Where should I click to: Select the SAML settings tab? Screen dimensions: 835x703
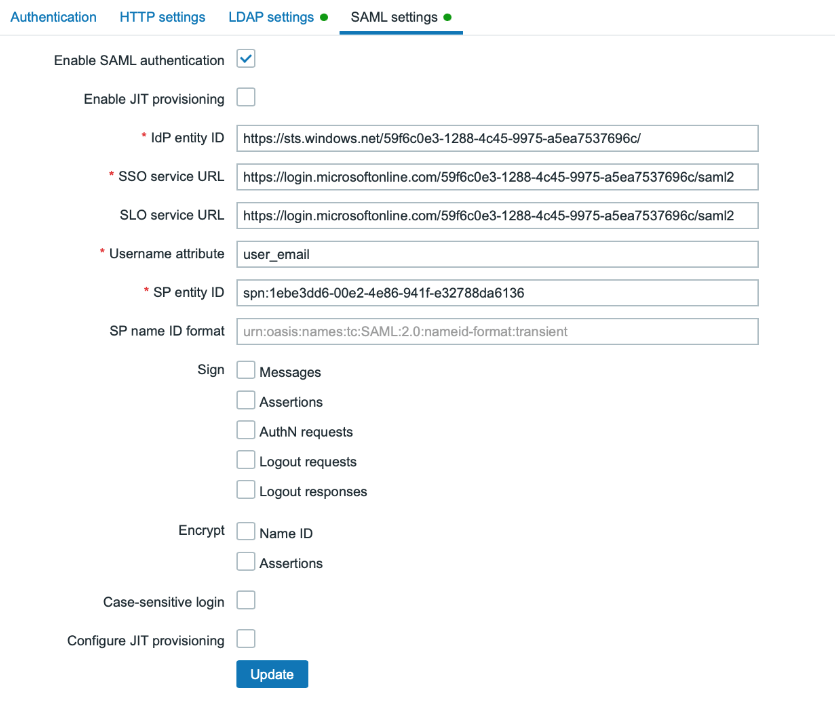point(394,17)
